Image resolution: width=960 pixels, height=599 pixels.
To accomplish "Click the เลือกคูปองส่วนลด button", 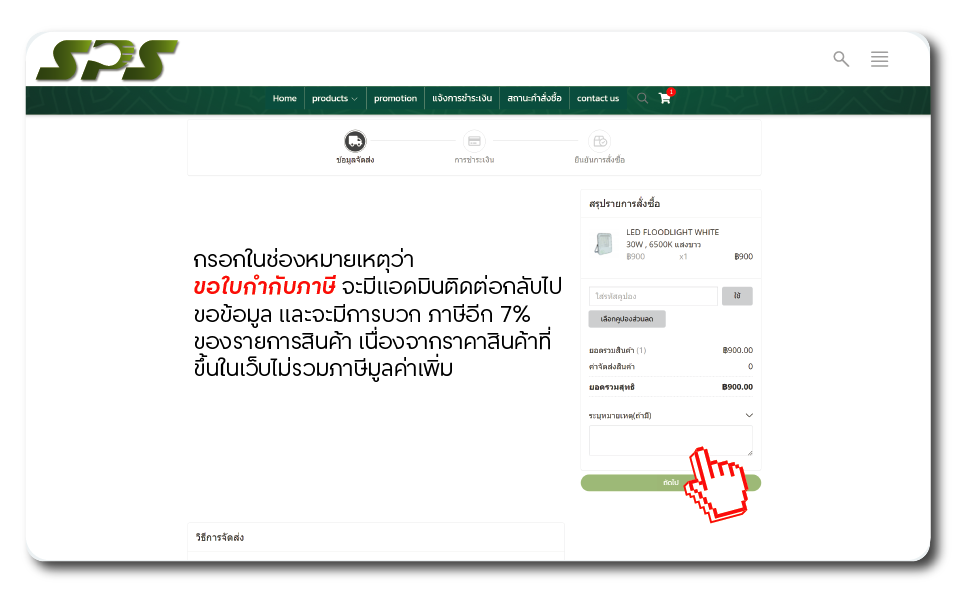I will (x=627, y=319).
